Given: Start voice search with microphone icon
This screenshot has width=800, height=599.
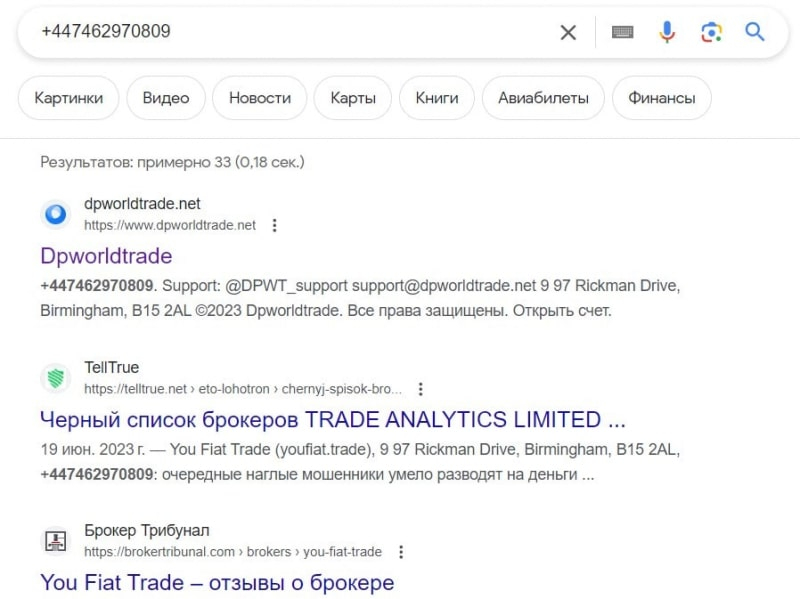Looking at the screenshot, I should coord(667,32).
